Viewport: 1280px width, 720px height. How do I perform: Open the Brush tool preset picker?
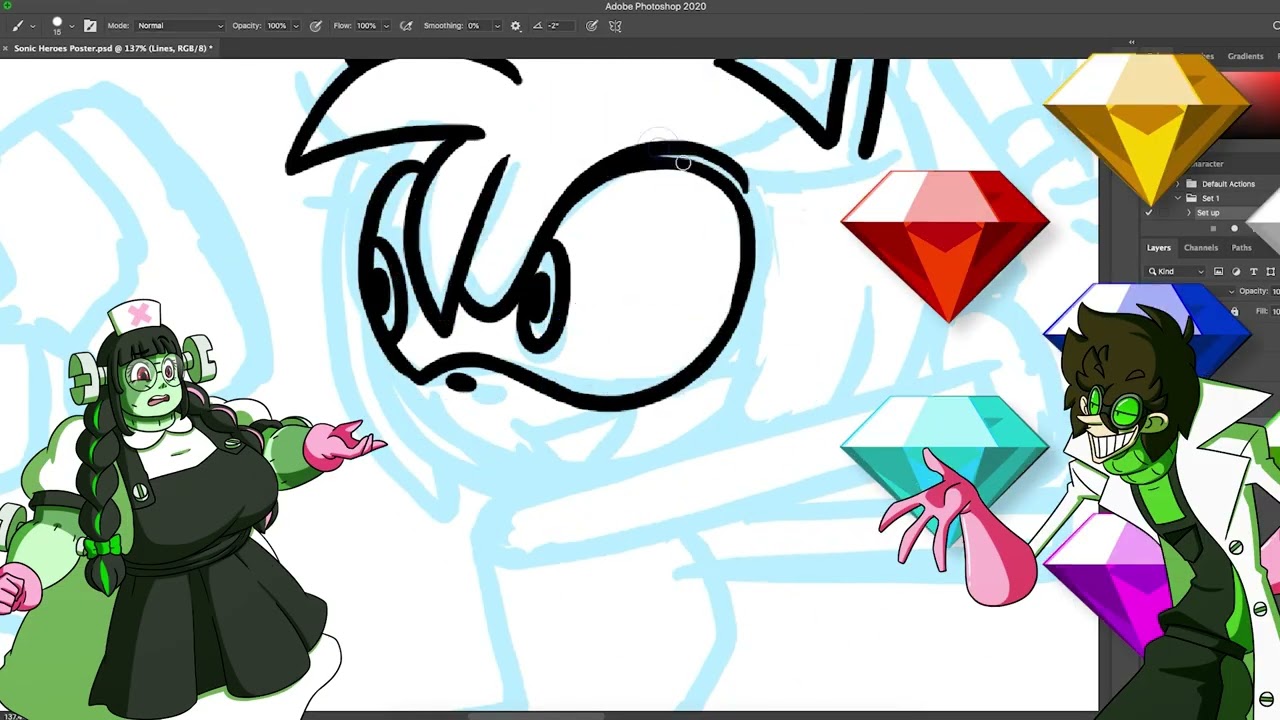pyautogui.click(x=22, y=26)
